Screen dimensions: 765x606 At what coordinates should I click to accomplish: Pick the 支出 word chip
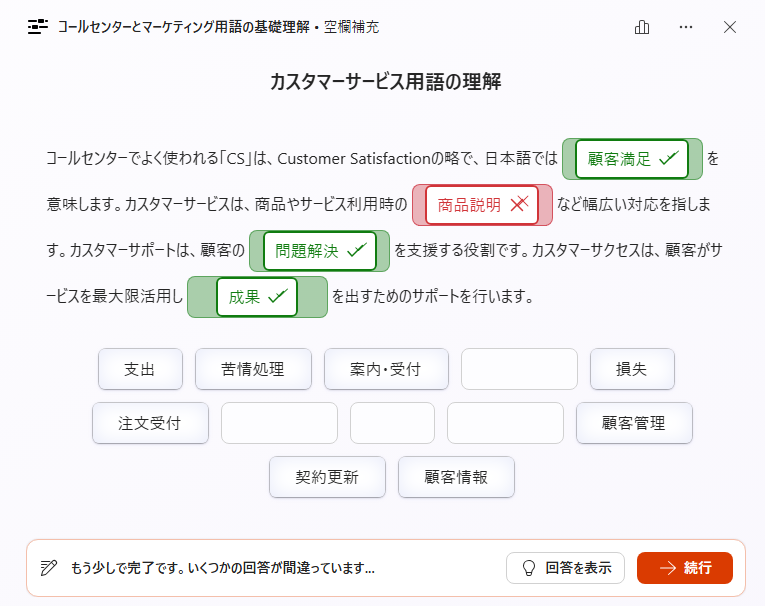pyautogui.click(x=140, y=369)
